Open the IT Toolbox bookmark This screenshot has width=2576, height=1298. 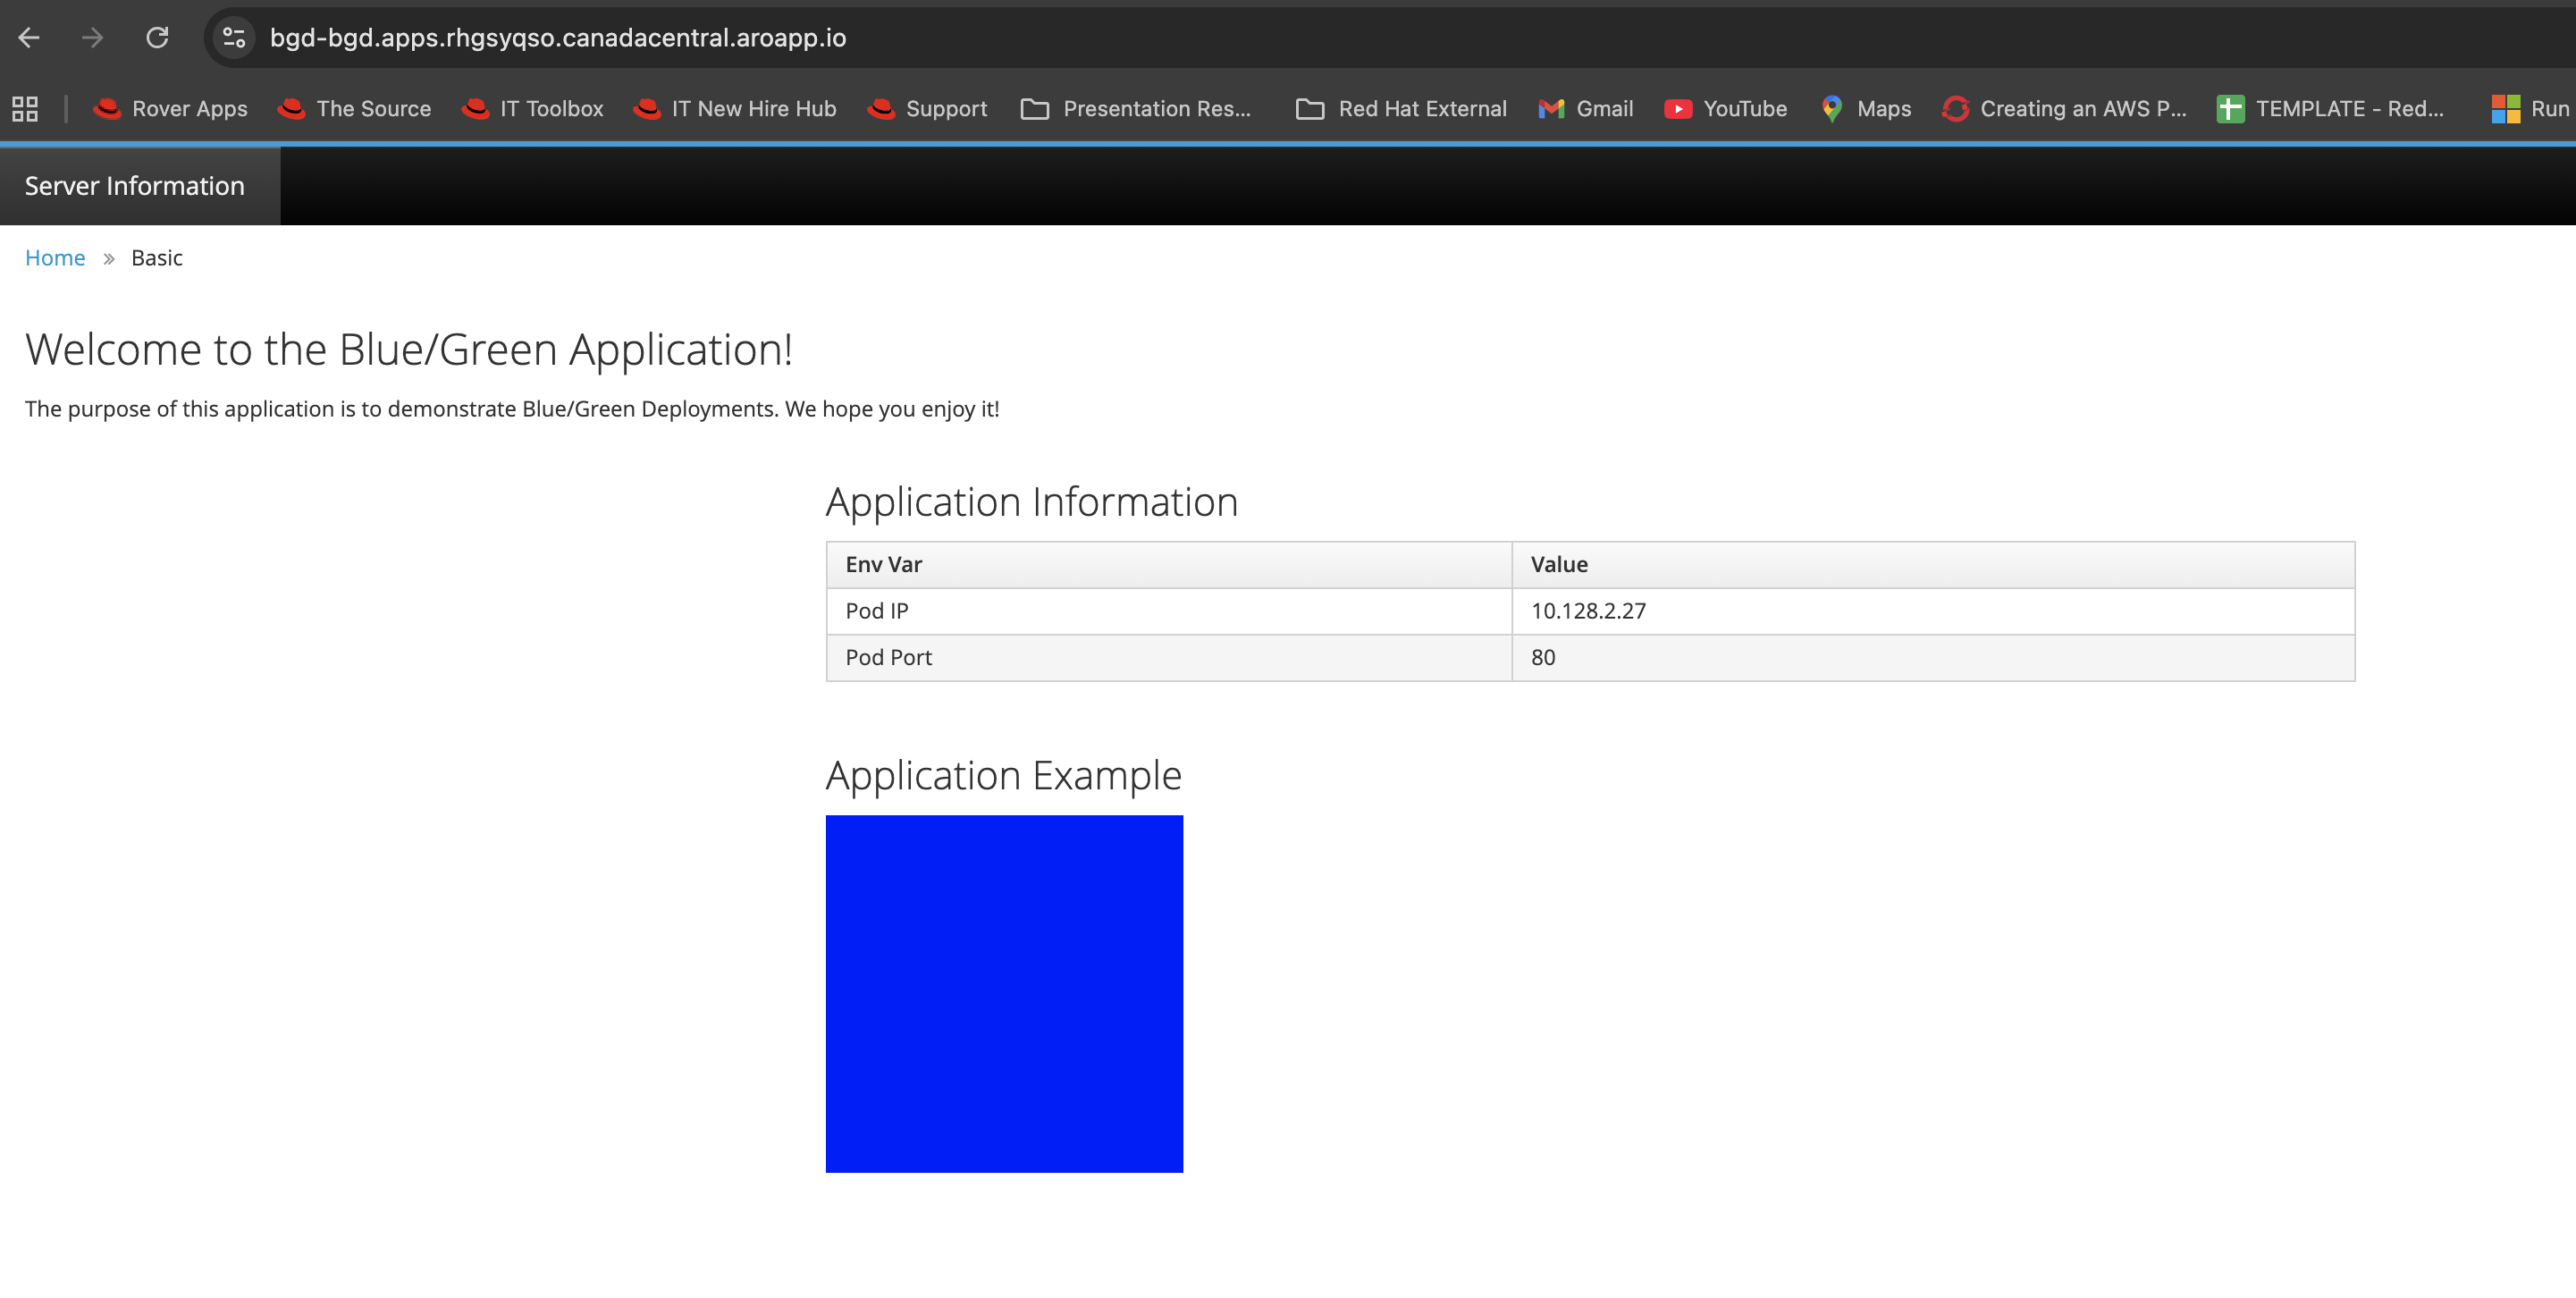tap(532, 109)
